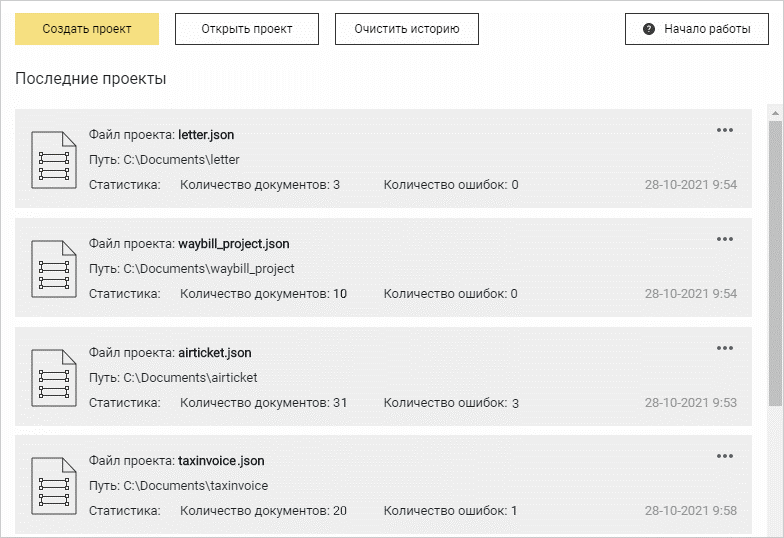
Task: Click the Открыть проект button
Action: pos(247,29)
